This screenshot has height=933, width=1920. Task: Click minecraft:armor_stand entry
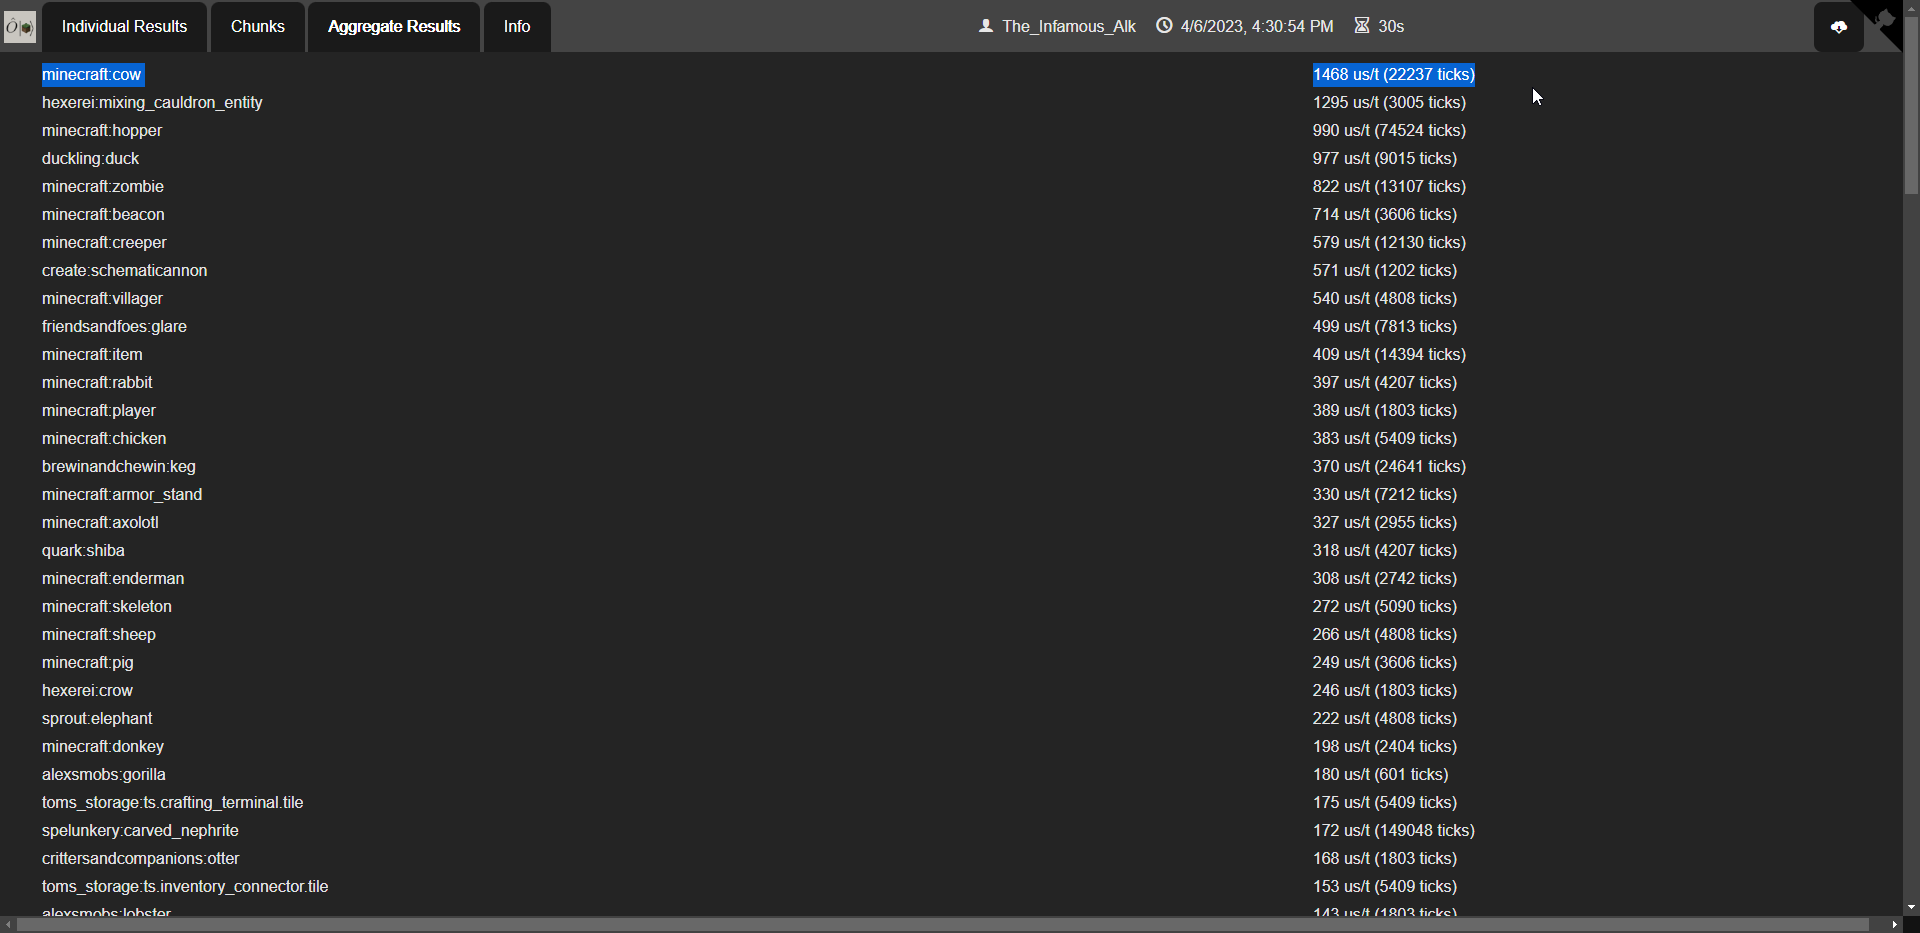pyautogui.click(x=122, y=495)
